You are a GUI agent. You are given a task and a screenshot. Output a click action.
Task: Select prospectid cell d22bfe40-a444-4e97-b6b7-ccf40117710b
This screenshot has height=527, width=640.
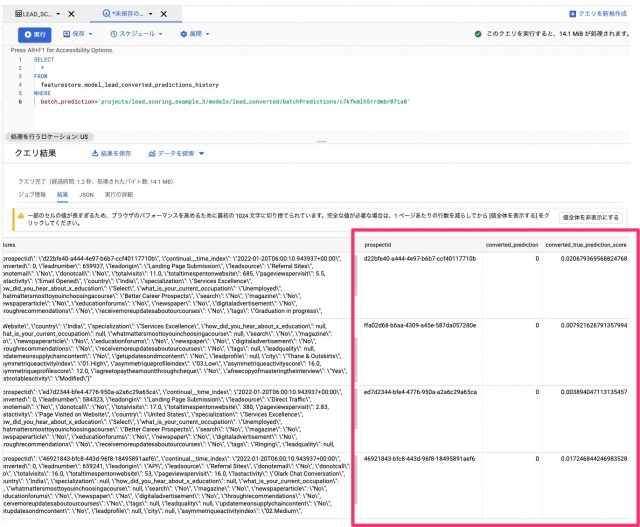pos(420,259)
